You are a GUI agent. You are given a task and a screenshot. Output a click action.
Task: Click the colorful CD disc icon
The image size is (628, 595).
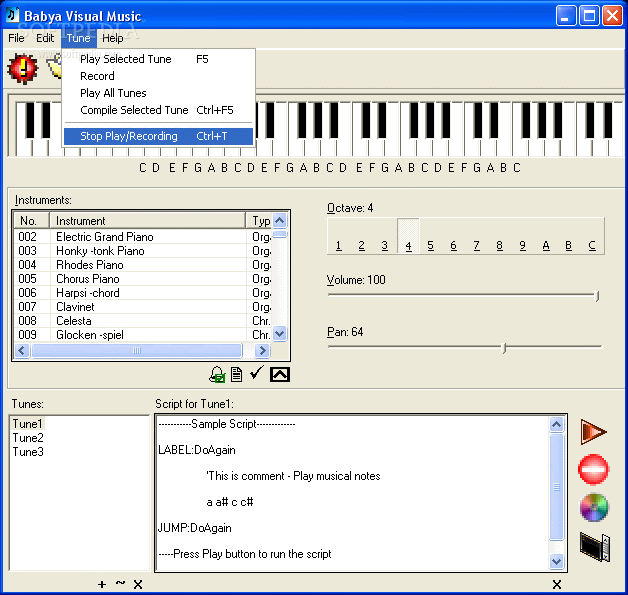click(594, 507)
